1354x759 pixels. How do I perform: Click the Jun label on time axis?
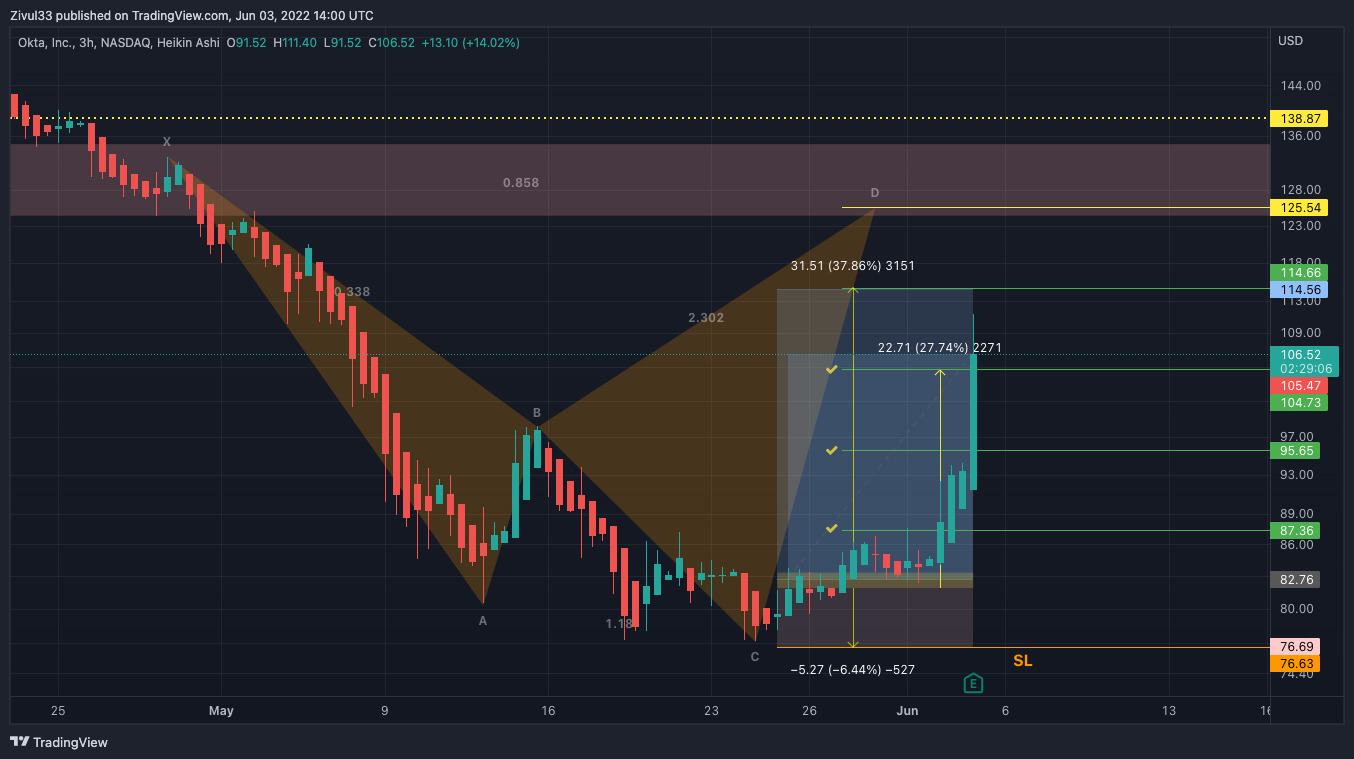pos(907,711)
